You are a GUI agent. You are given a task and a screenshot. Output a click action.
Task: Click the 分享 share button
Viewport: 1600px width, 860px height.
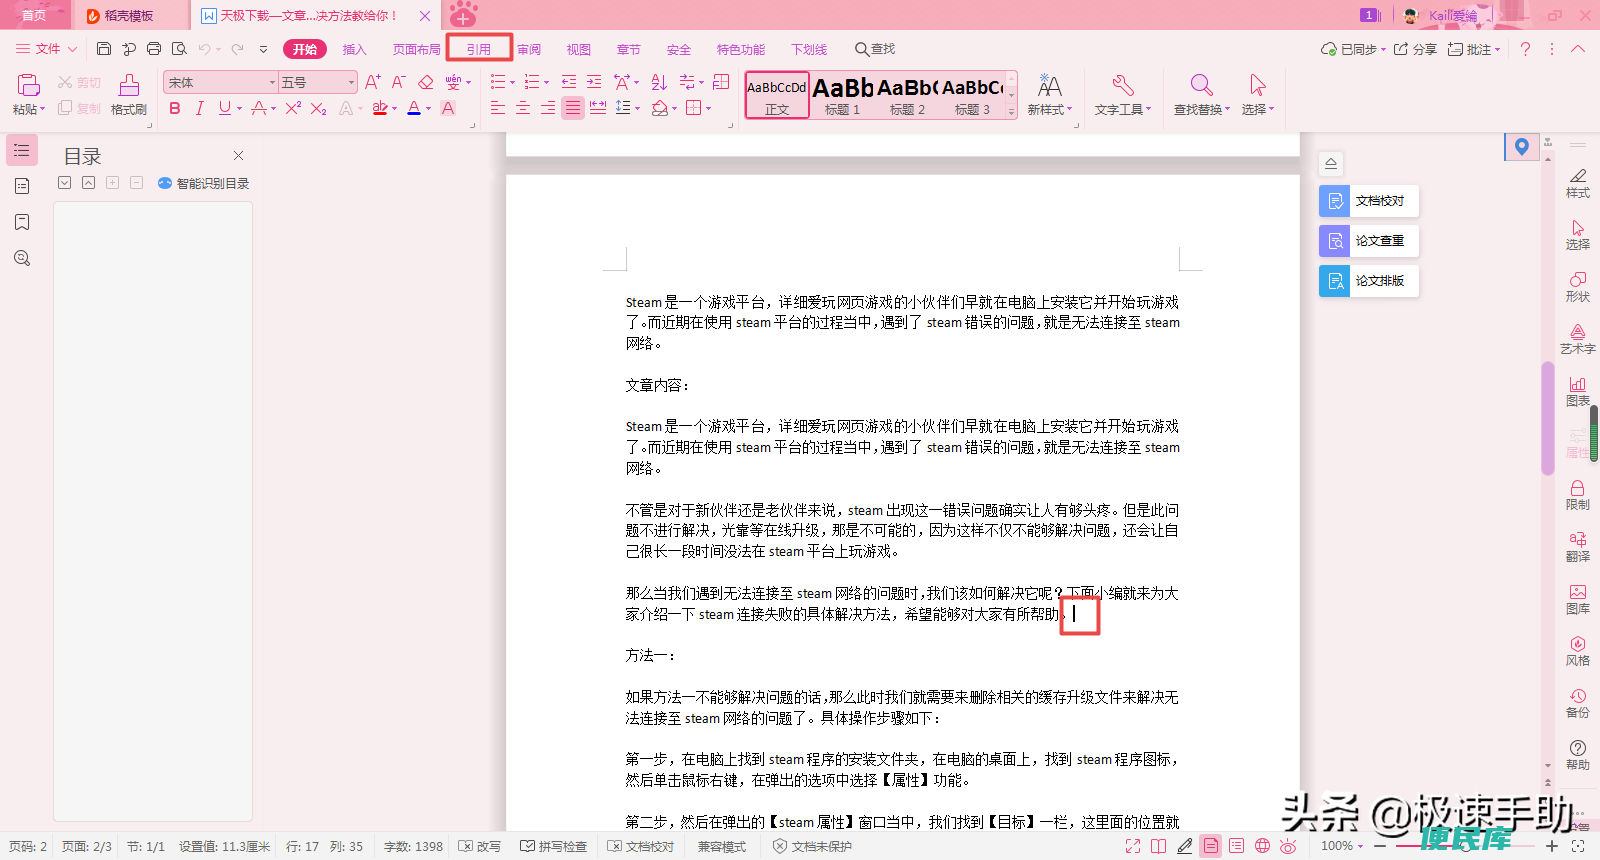pyautogui.click(x=1415, y=49)
